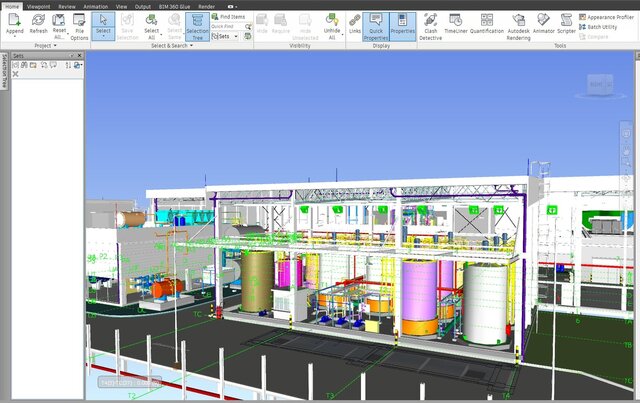Switch to the Viewpoint ribbon tab
The image size is (640, 403).
point(39,7)
